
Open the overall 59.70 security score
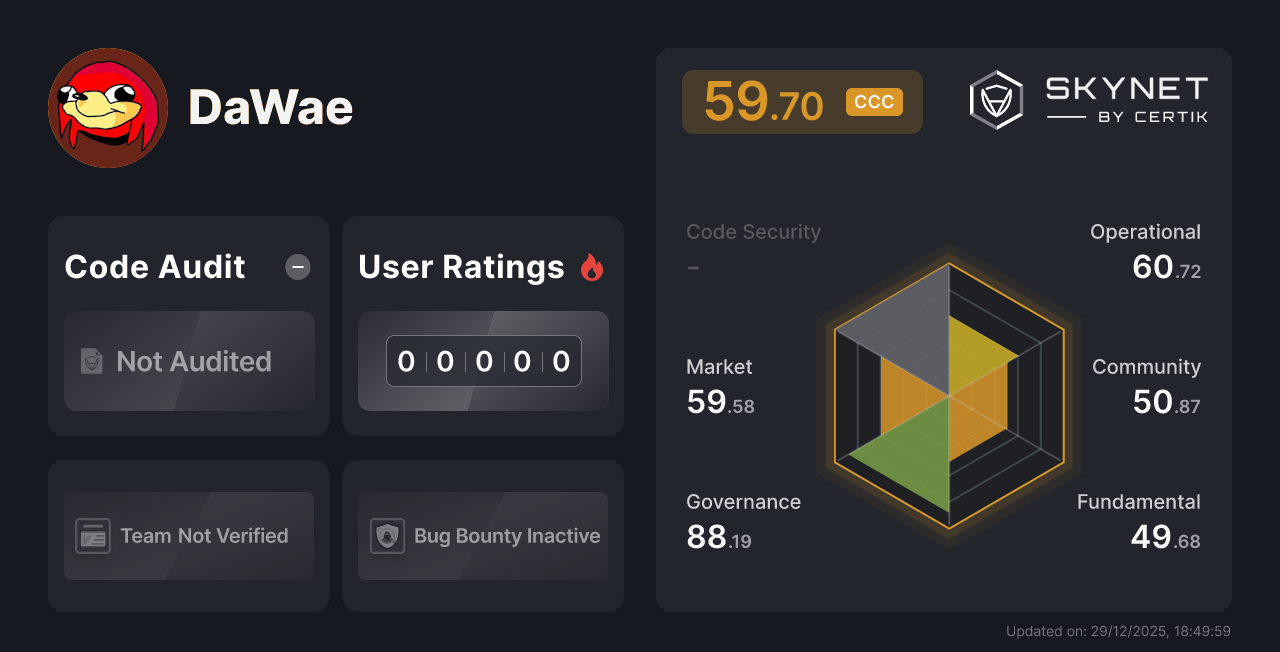[763, 101]
